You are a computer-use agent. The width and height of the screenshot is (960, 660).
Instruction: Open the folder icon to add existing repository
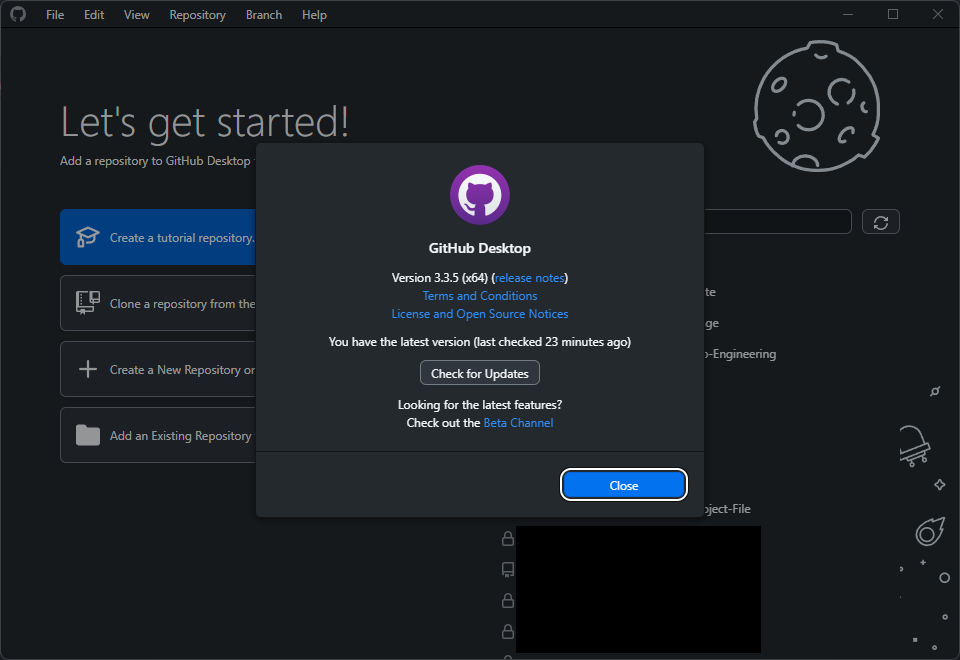coord(86,435)
